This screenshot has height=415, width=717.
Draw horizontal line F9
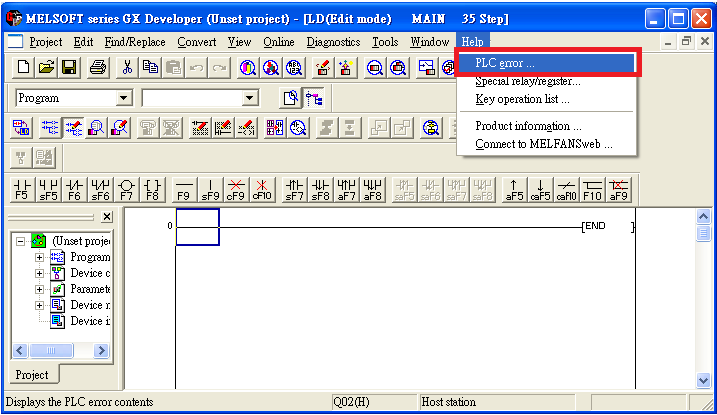tap(184, 190)
